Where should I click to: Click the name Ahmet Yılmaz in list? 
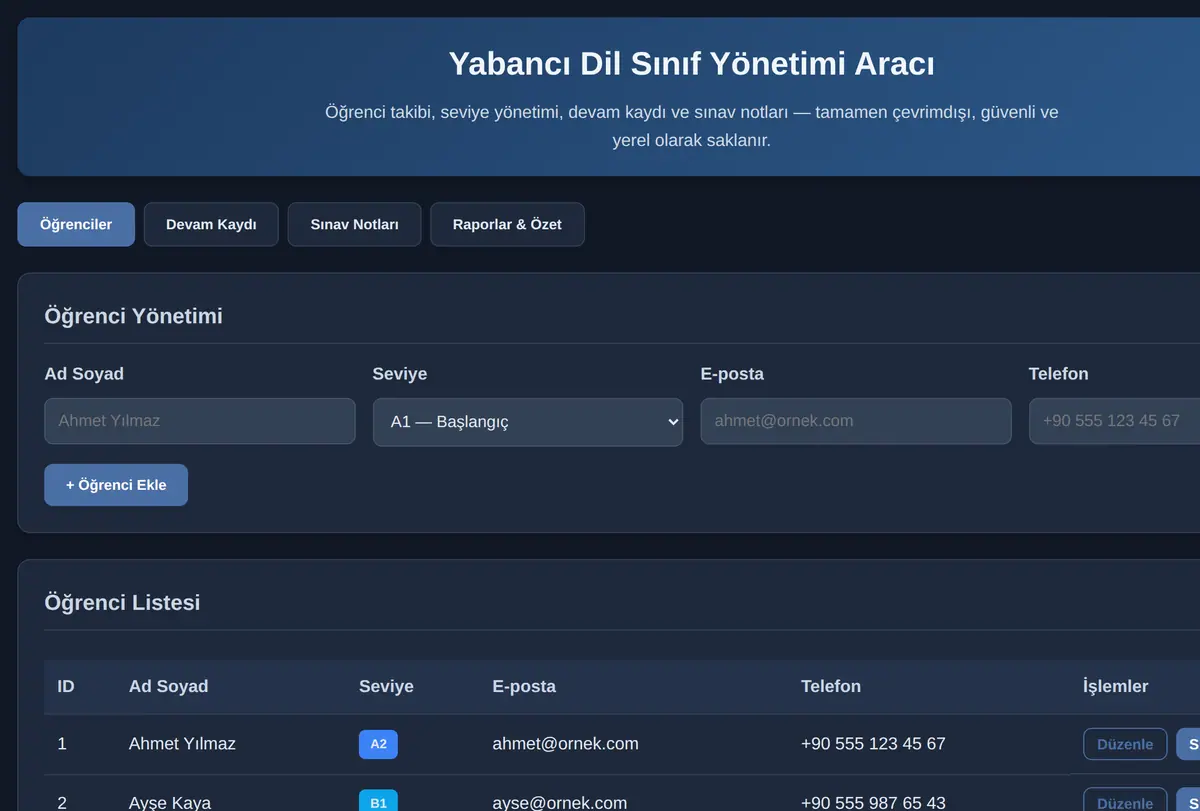182,744
